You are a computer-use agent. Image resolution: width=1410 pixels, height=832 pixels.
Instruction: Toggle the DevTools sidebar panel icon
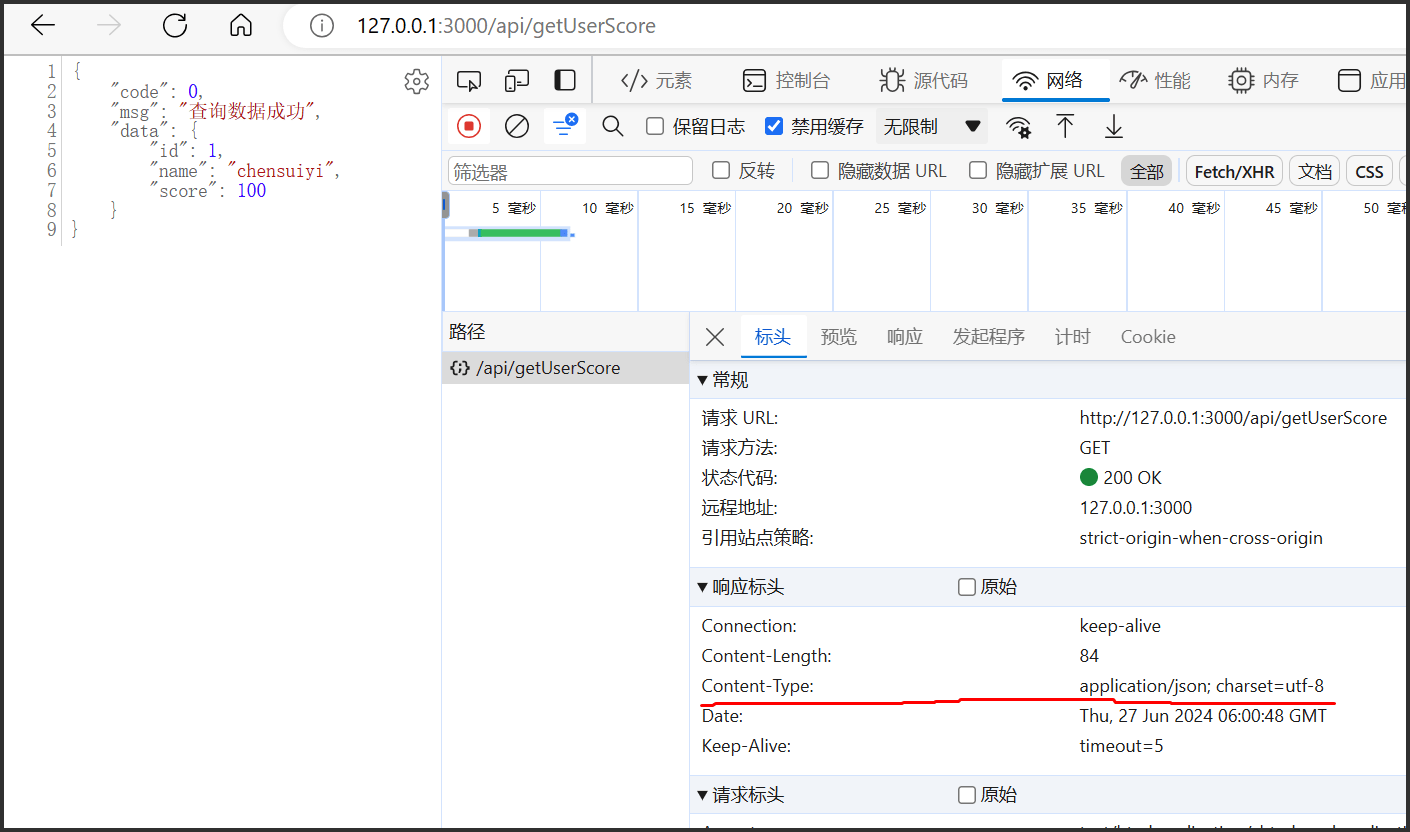(565, 81)
